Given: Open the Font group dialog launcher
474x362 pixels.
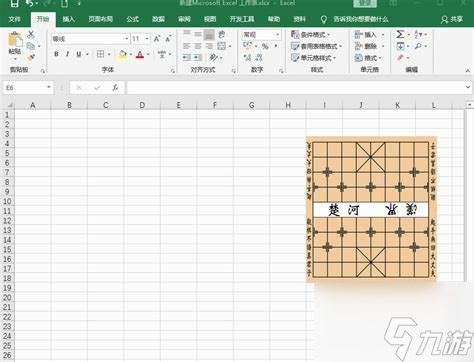Looking at the screenshot, I should [173, 71].
